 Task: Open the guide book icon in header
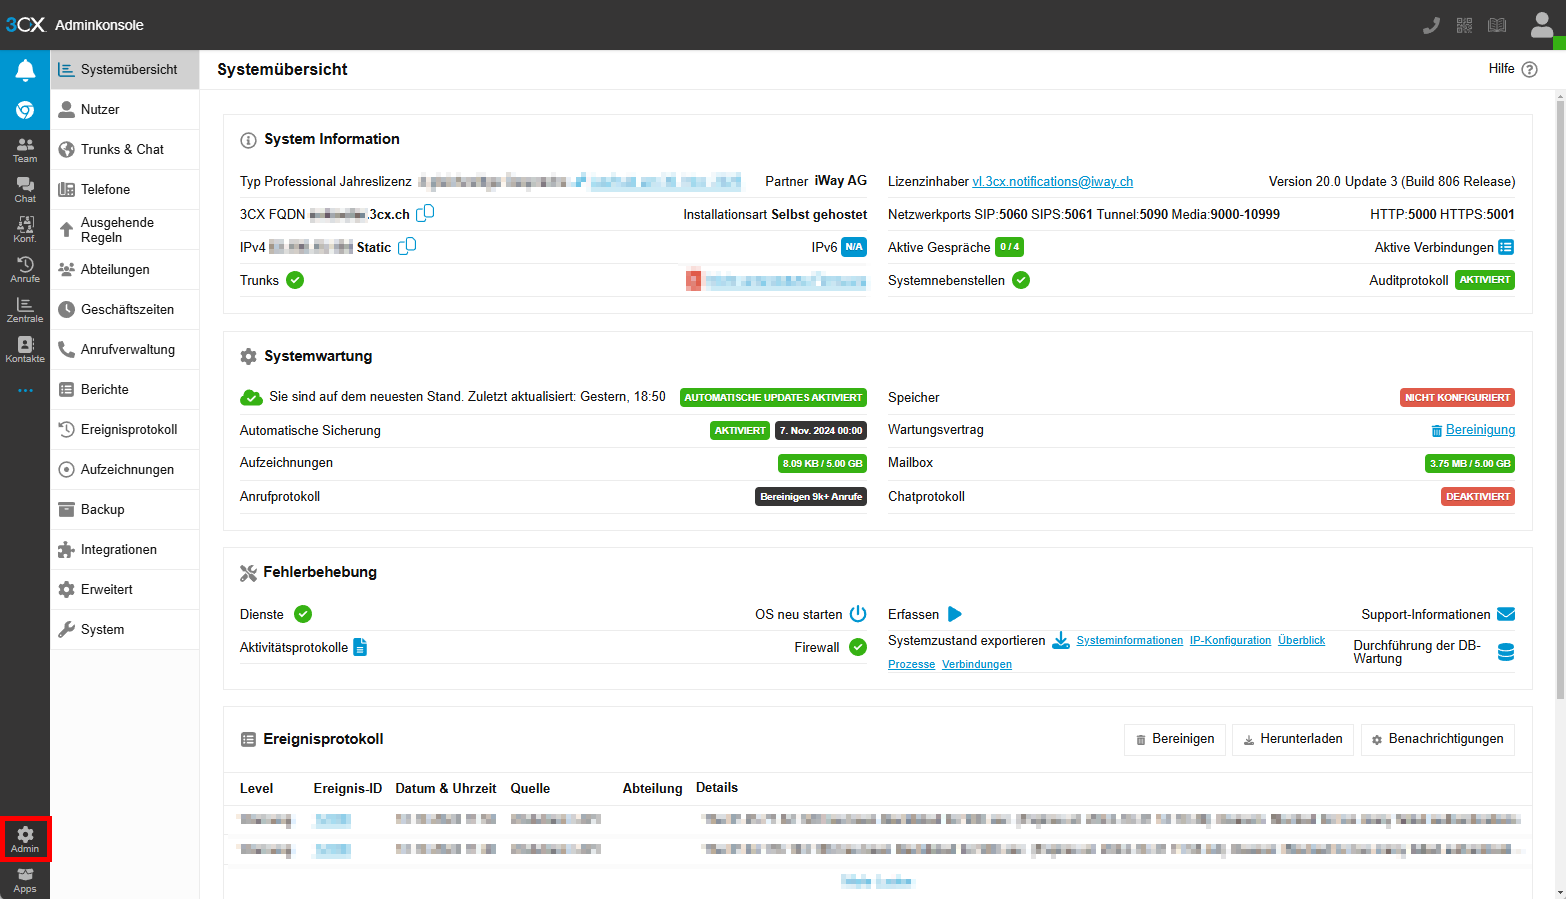pos(1497,25)
